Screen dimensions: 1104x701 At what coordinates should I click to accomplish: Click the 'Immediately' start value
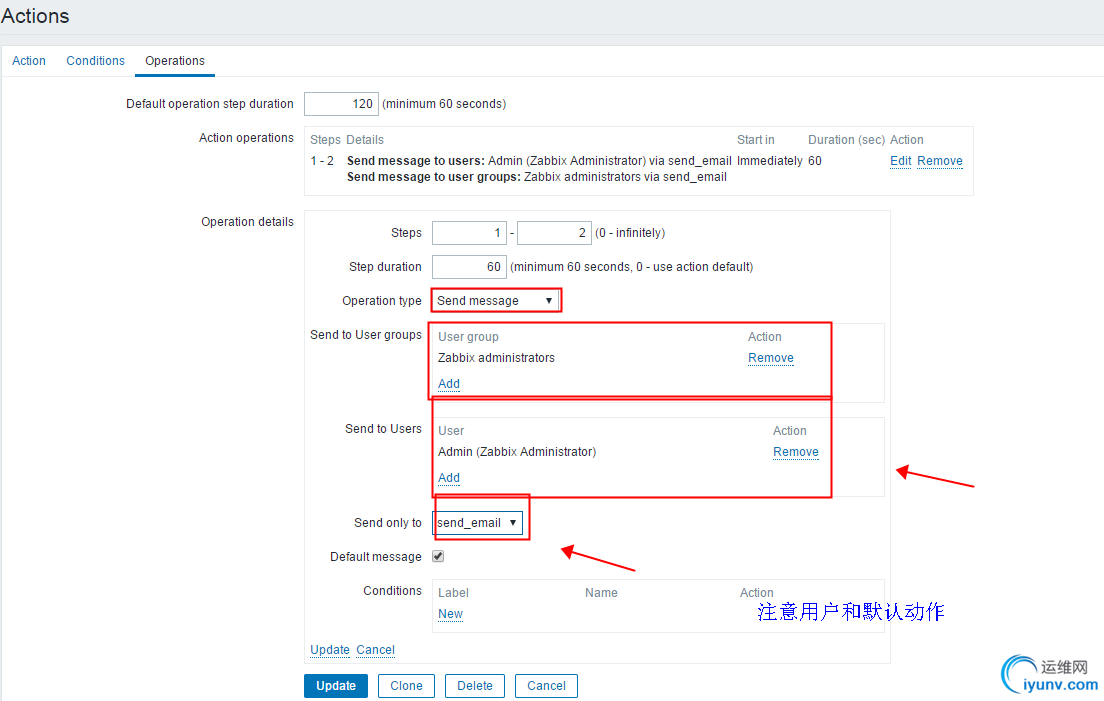point(770,160)
